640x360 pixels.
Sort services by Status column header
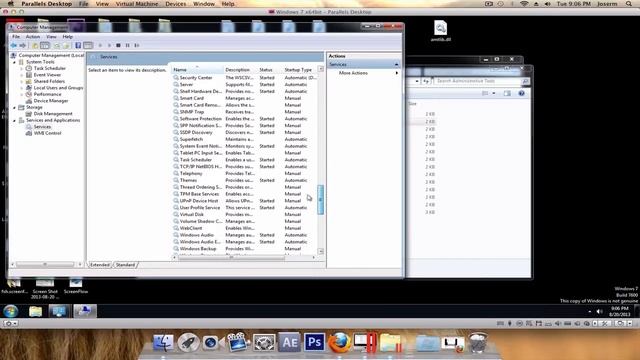[270, 70]
